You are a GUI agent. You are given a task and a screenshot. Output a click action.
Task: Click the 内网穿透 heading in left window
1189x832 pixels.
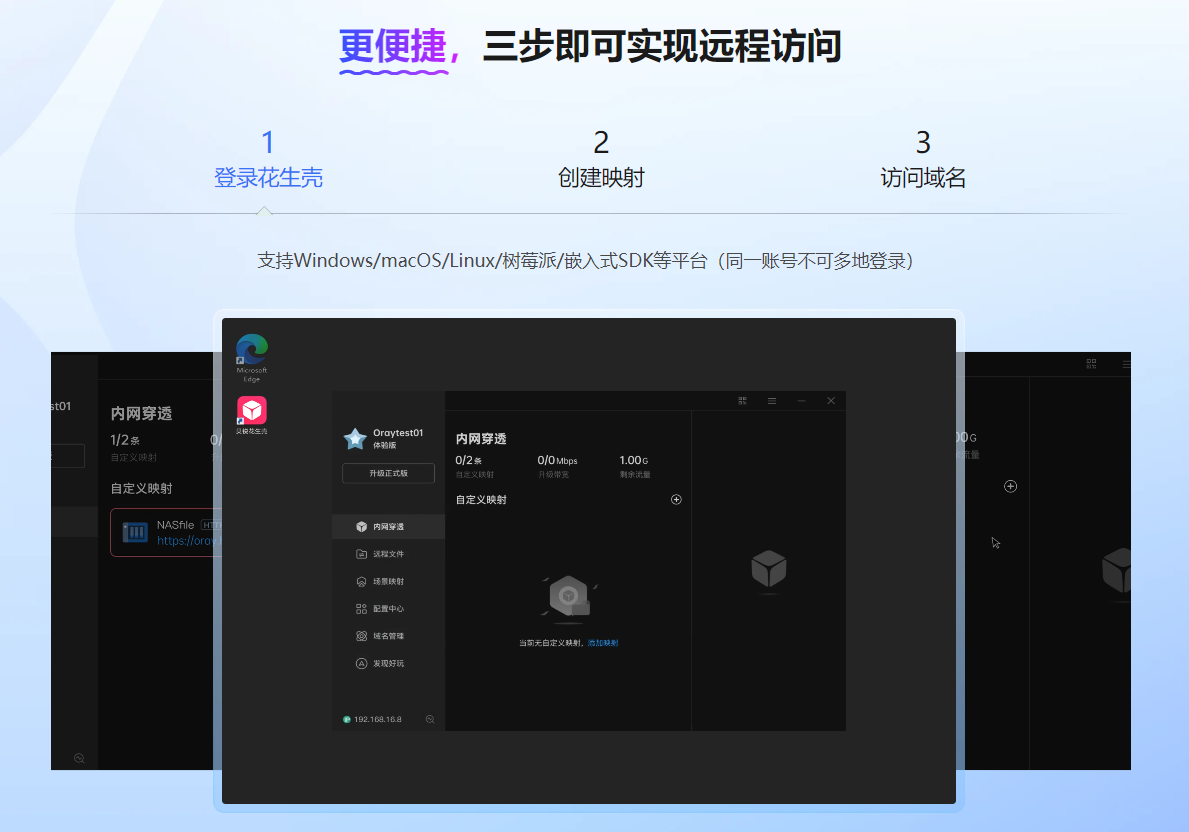[x=141, y=413]
